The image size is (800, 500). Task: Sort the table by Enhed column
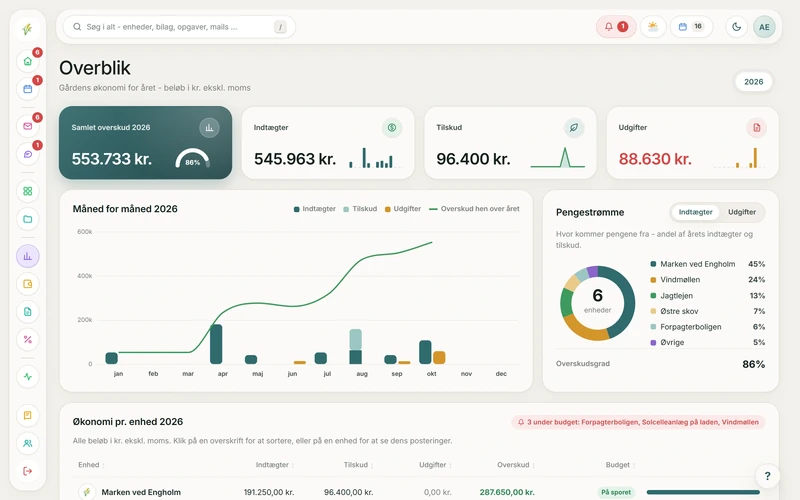[91, 465]
